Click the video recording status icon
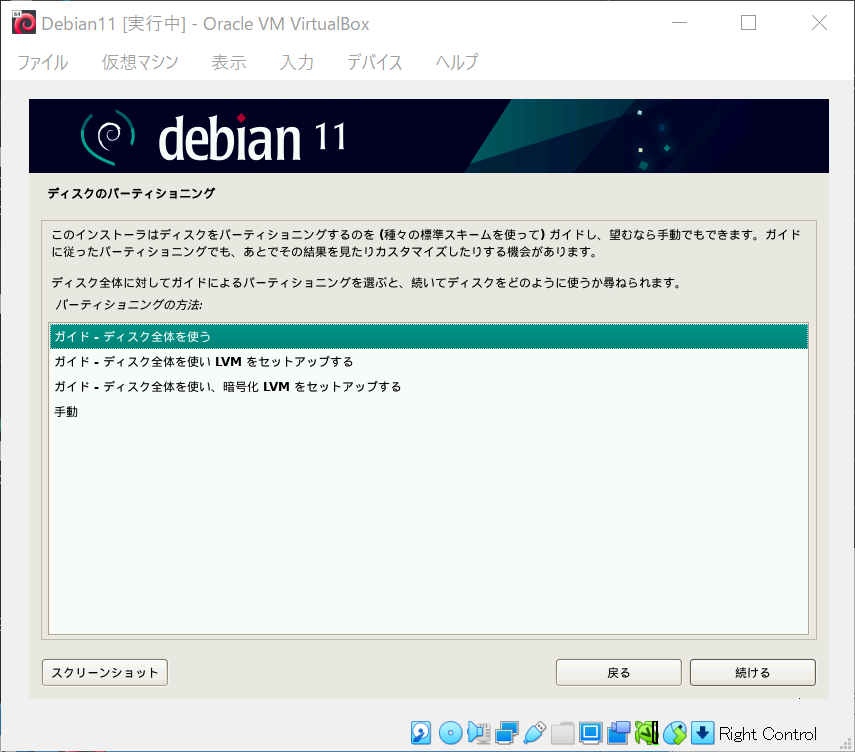The height and width of the screenshot is (752, 855). (x=618, y=733)
